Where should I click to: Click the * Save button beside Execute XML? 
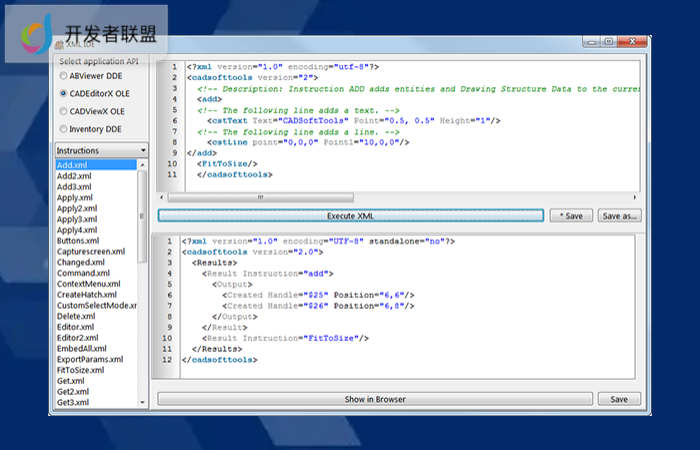click(x=570, y=215)
